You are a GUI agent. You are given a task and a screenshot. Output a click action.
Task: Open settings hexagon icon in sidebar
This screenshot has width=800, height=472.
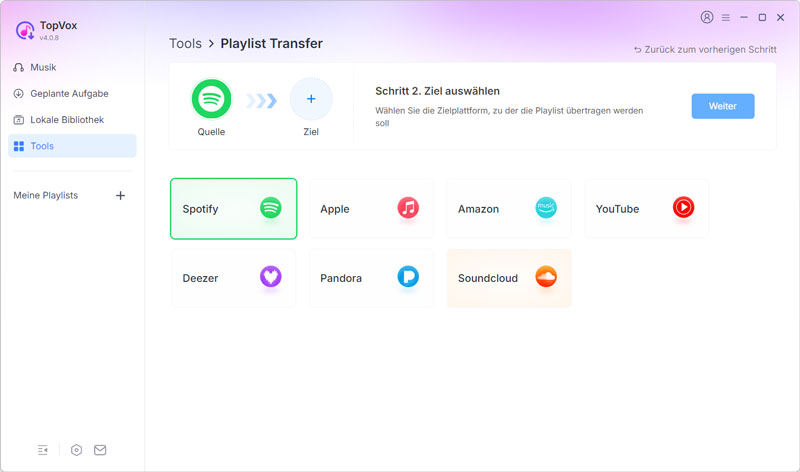76,450
